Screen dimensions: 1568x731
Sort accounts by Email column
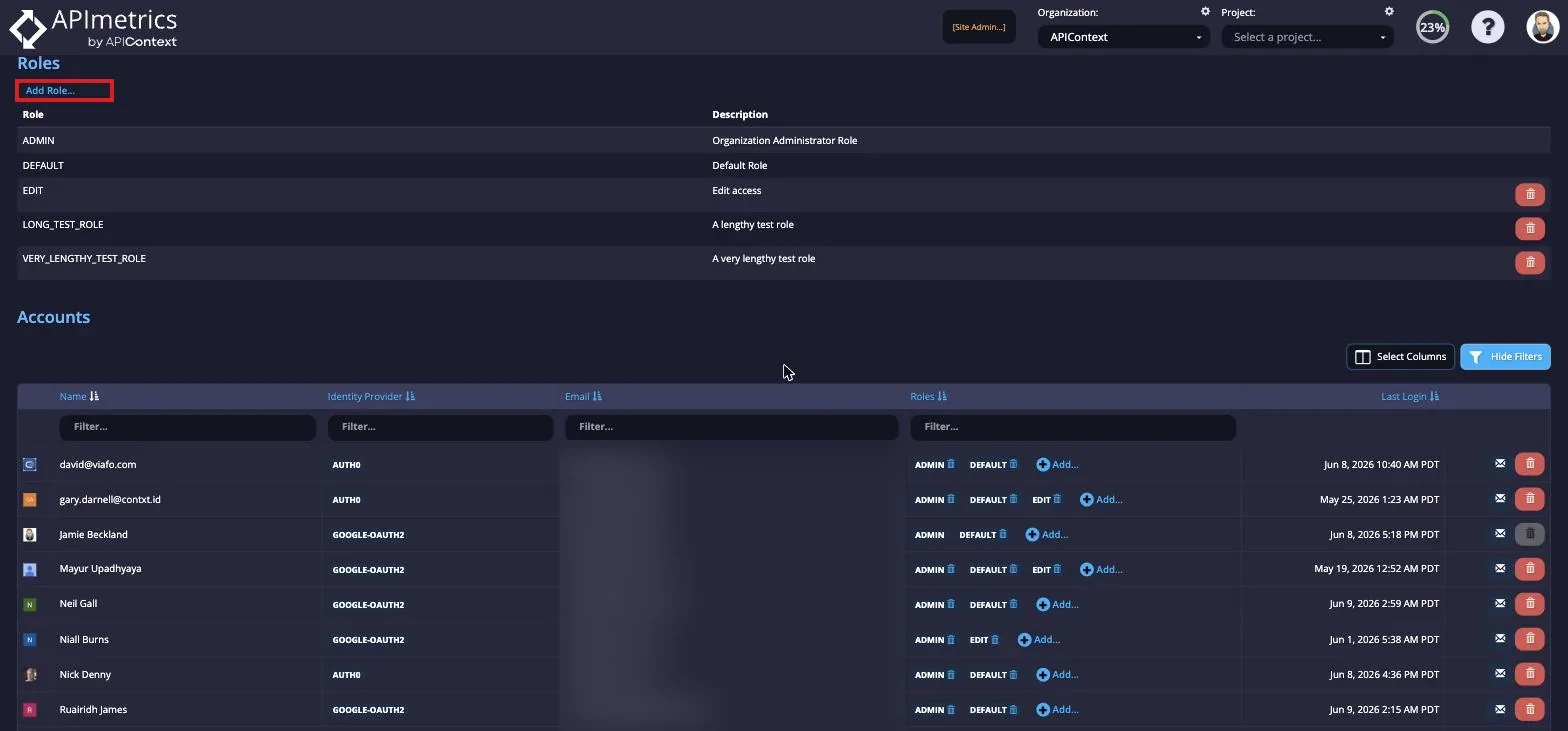(x=583, y=396)
